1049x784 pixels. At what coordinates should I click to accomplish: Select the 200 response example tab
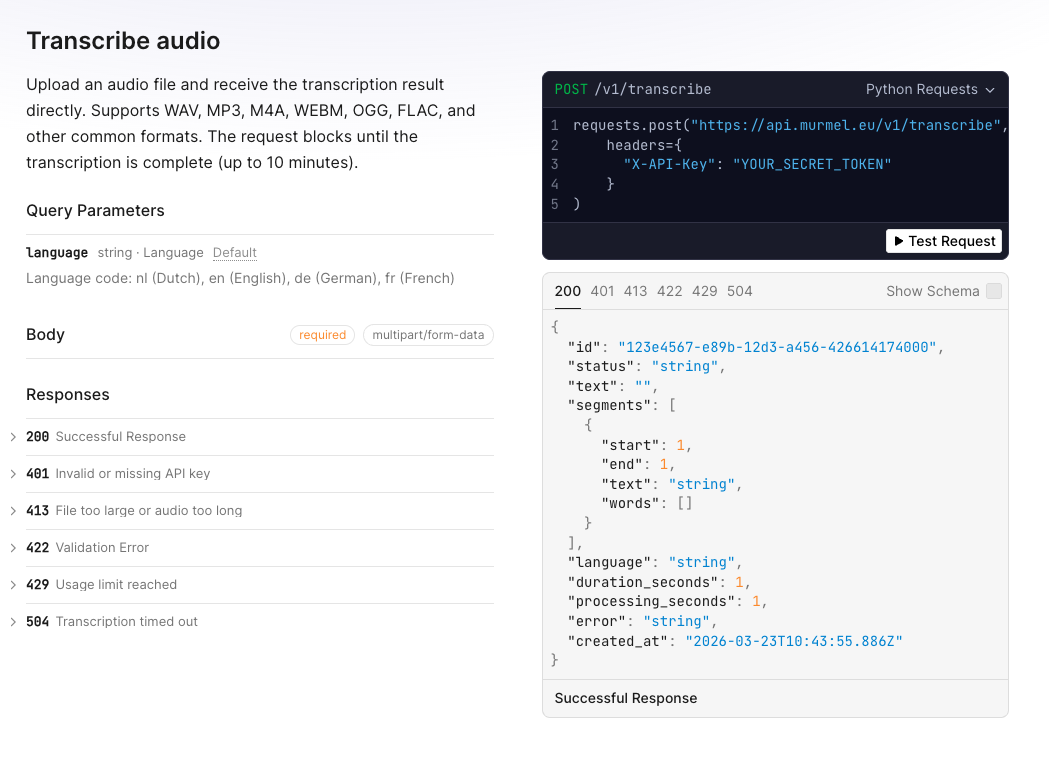[x=567, y=291]
